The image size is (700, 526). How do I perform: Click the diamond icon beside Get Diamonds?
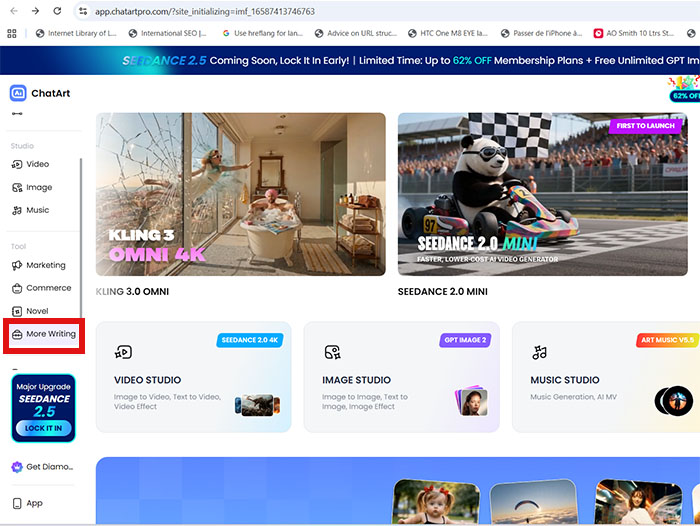pyautogui.click(x=17, y=467)
